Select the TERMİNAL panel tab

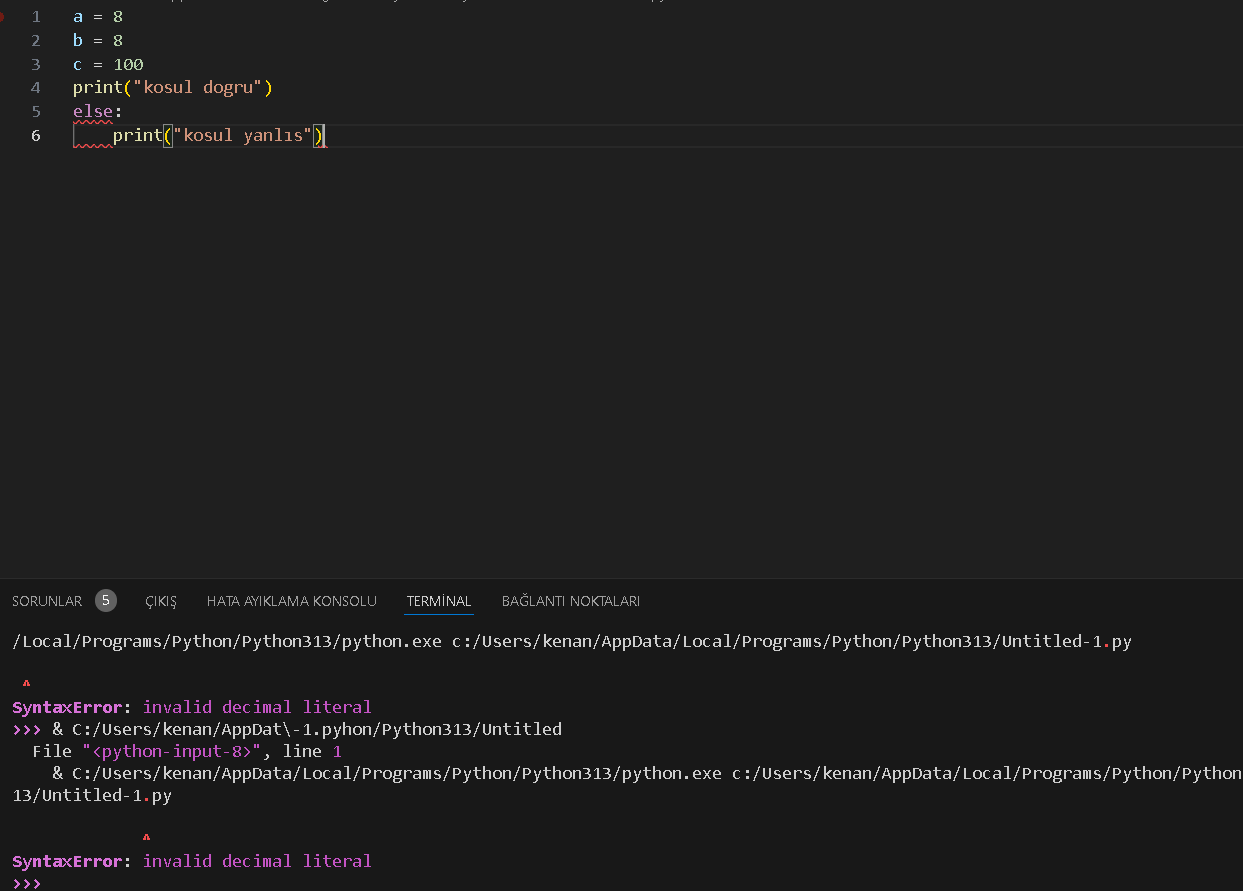click(x=439, y=601)
